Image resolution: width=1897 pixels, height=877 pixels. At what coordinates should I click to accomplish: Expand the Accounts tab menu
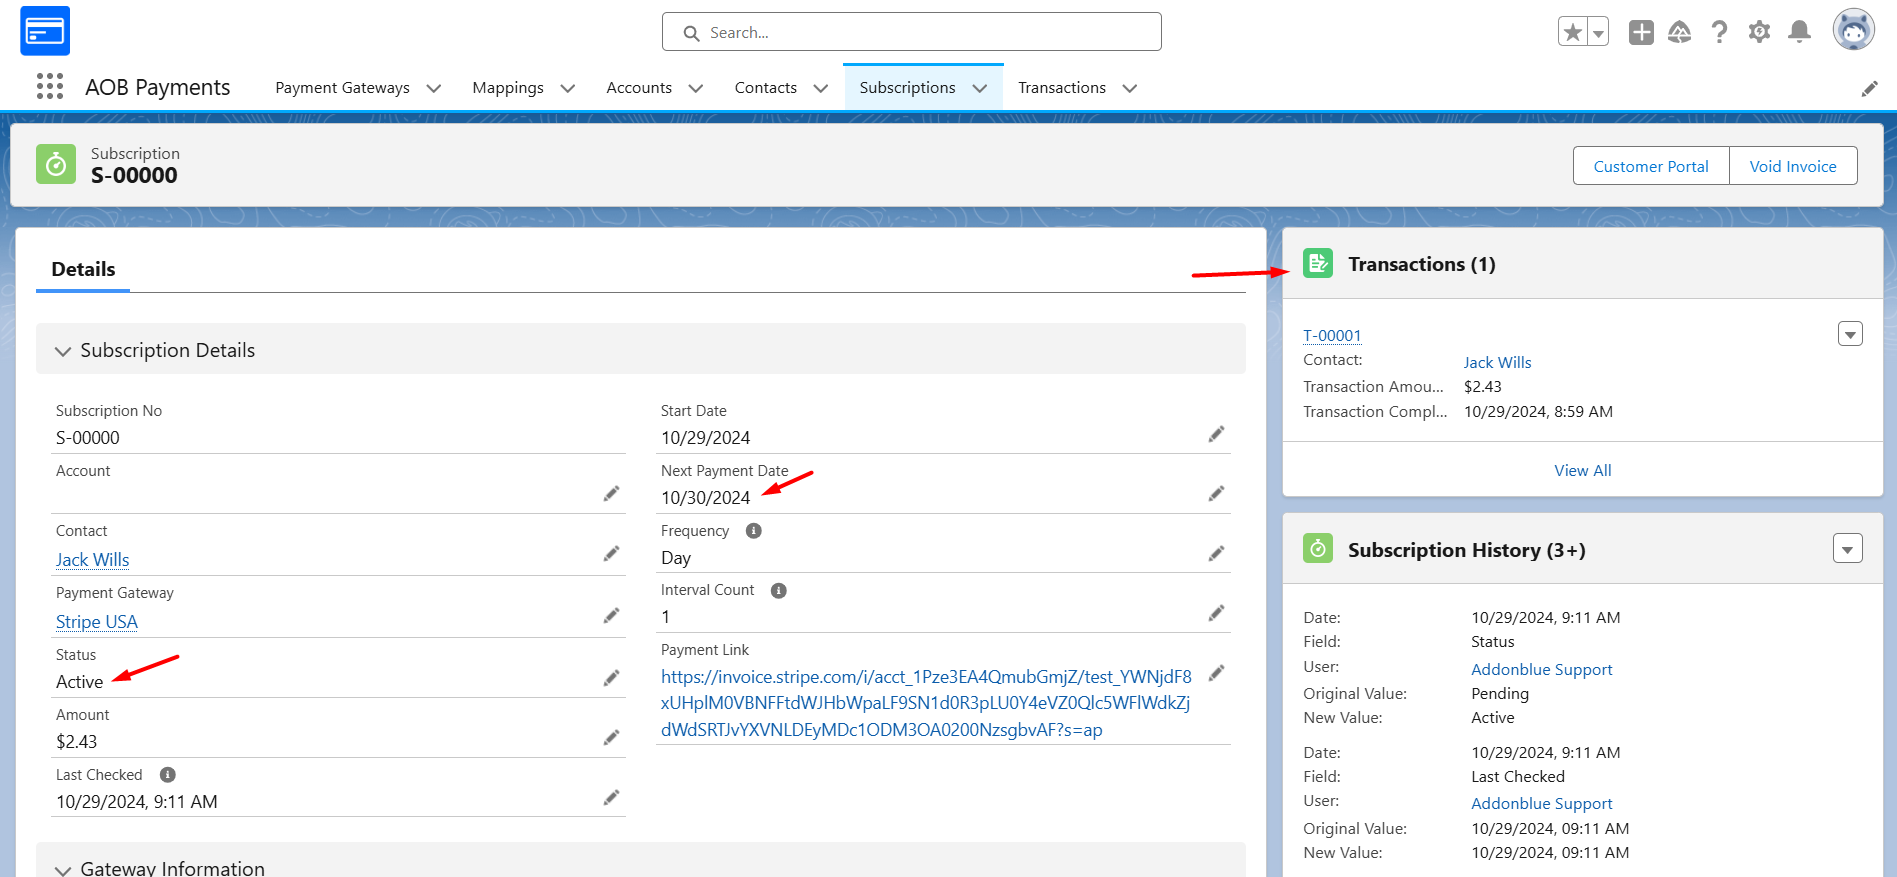click(x=696, y=88)
